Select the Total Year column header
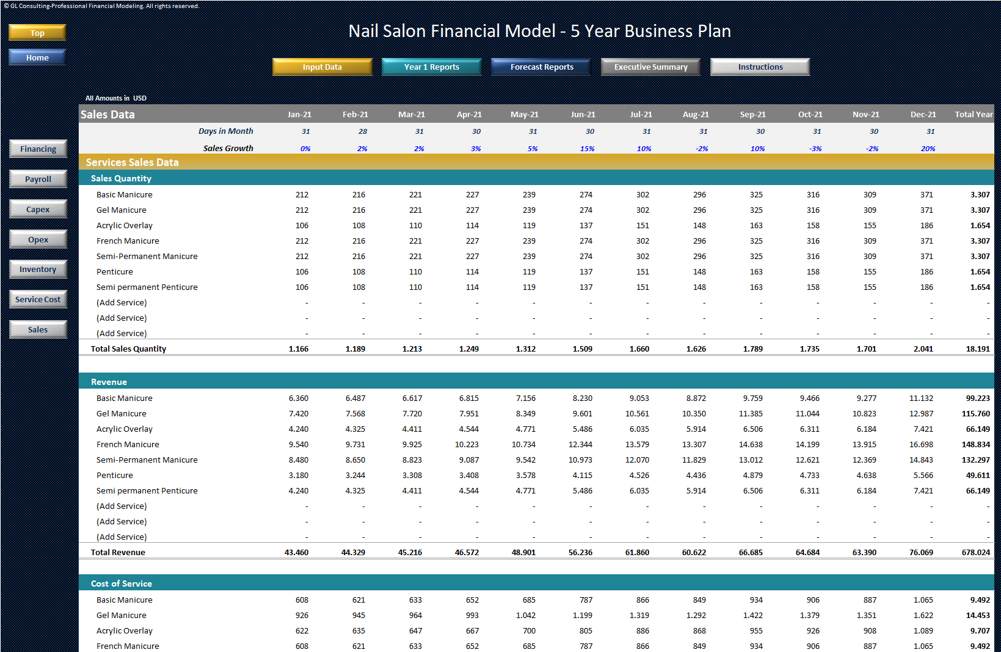 point(974,115)
